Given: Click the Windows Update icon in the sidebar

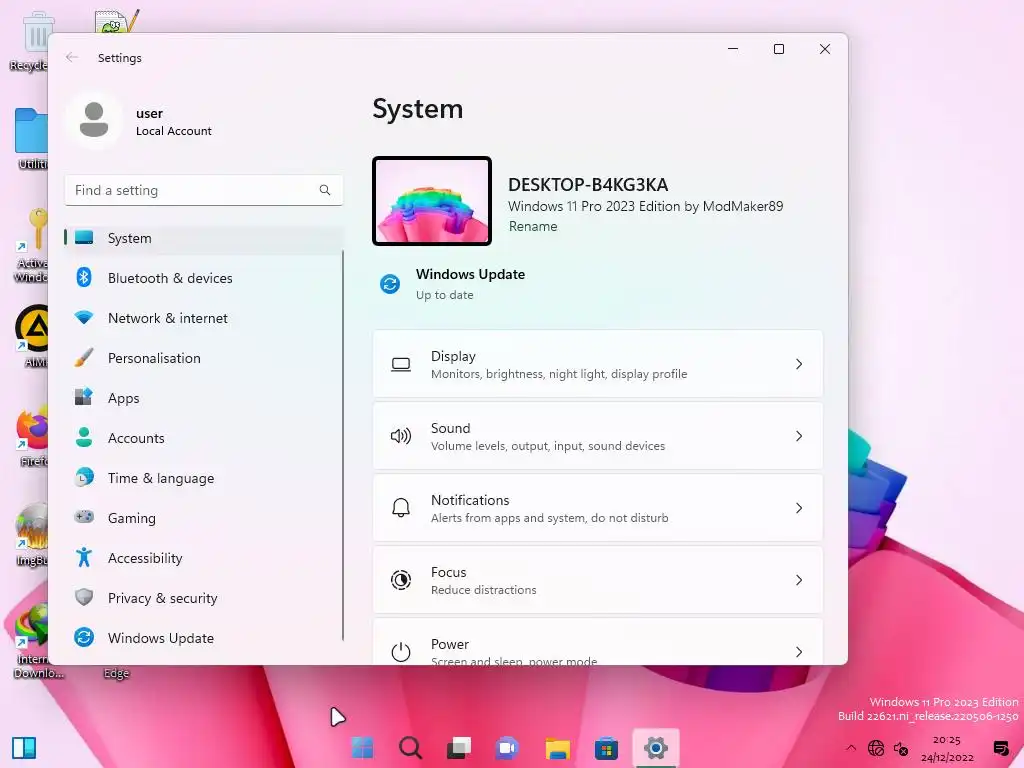Looking at the screenshot, I should pyautogui.click(x=84, y=637).
